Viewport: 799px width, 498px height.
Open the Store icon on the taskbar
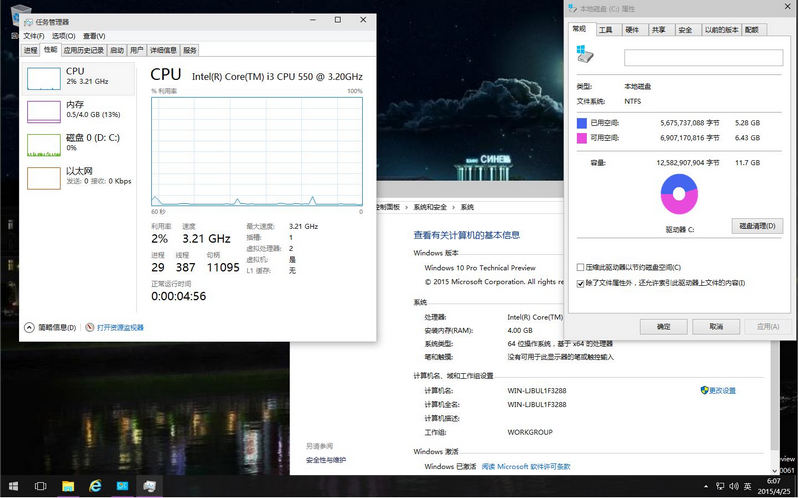(x=122, y=486)
